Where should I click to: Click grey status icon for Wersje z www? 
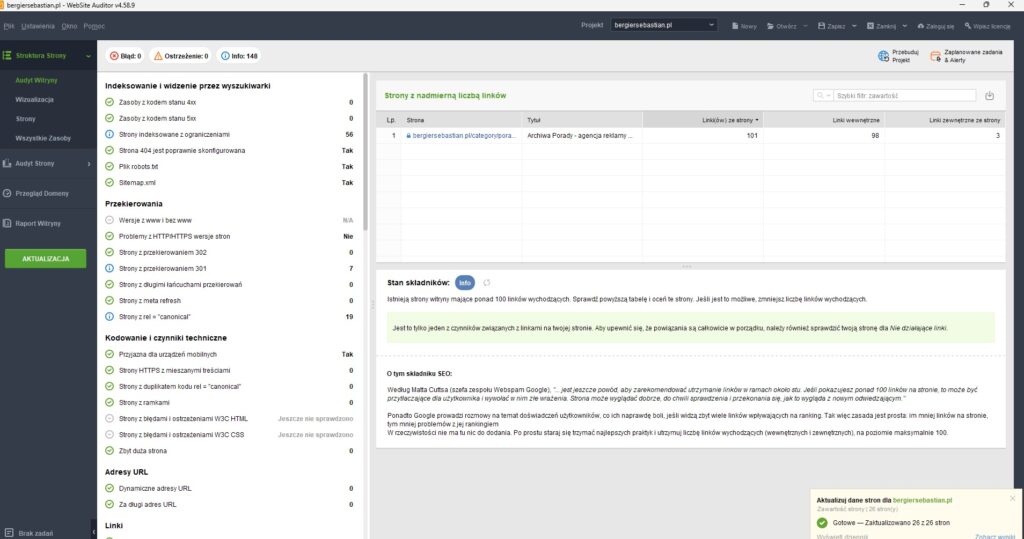110,220
